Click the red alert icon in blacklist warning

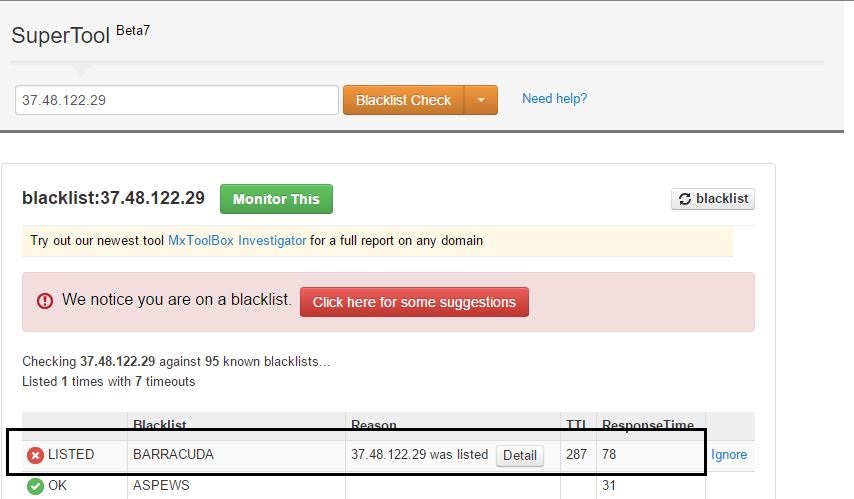(x=45, y=301)
